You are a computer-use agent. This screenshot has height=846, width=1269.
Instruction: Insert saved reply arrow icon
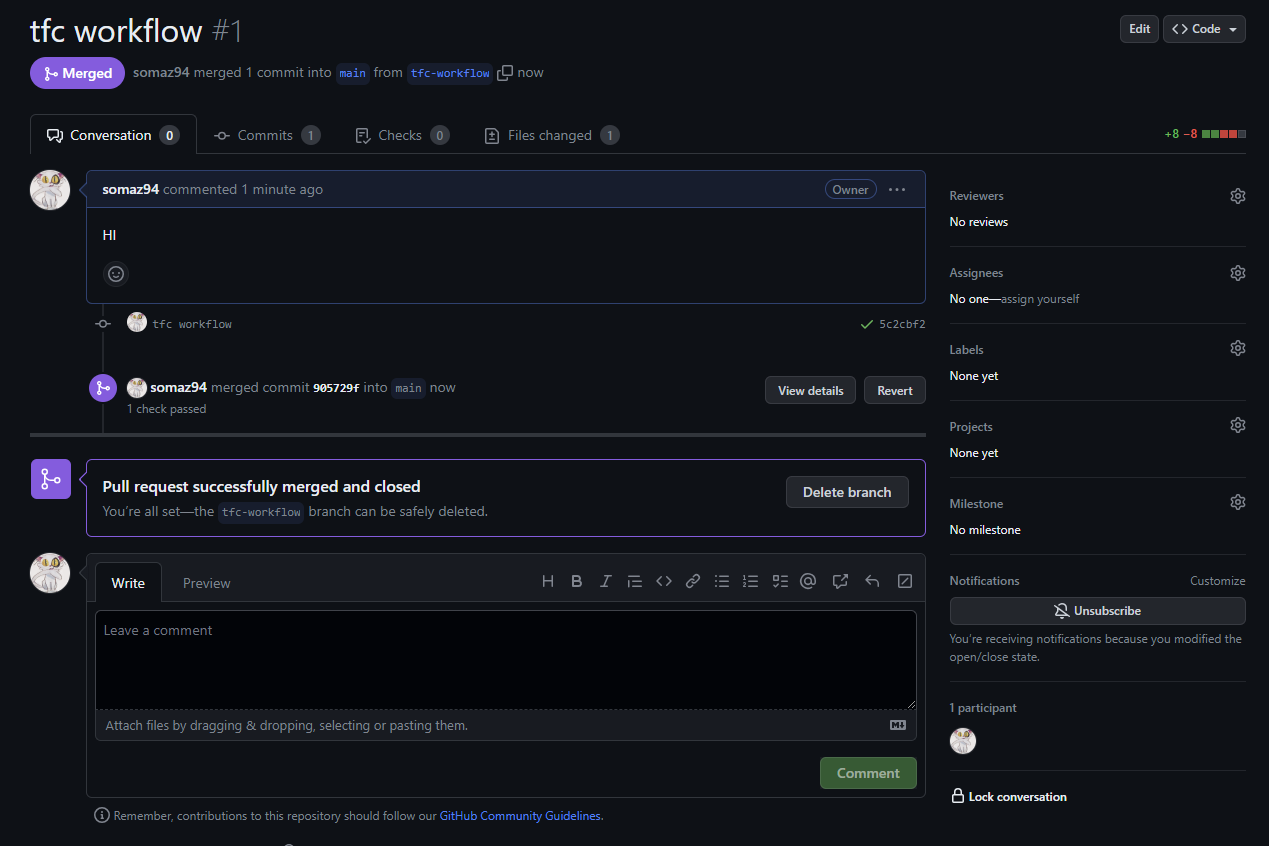click(872, 581)
